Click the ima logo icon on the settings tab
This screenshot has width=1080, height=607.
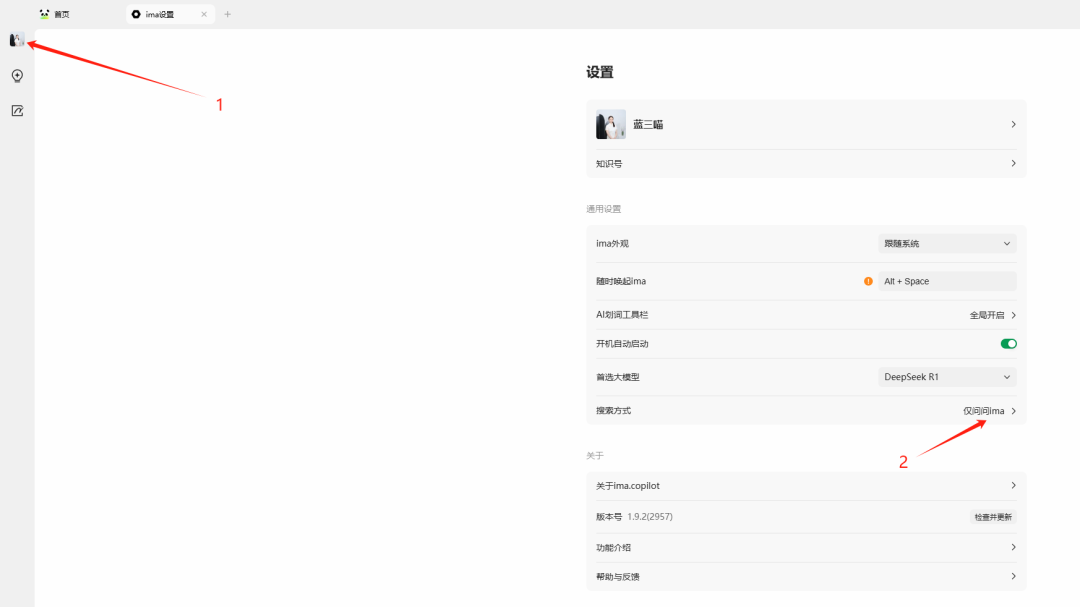pos(136,14)
